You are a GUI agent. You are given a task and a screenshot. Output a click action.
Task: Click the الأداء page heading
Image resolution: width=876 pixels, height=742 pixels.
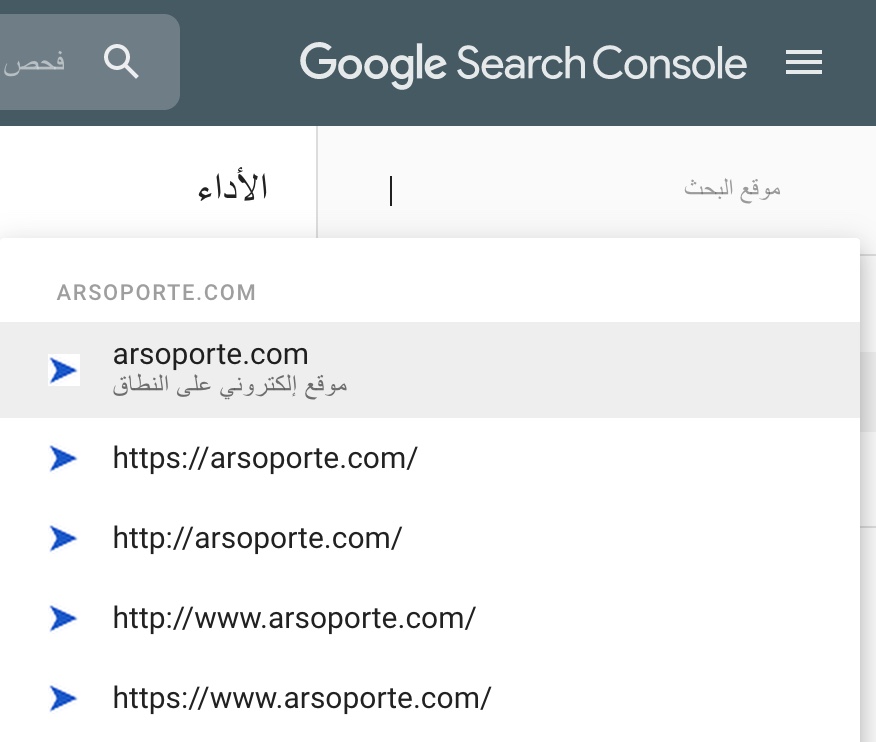point(233,187)
